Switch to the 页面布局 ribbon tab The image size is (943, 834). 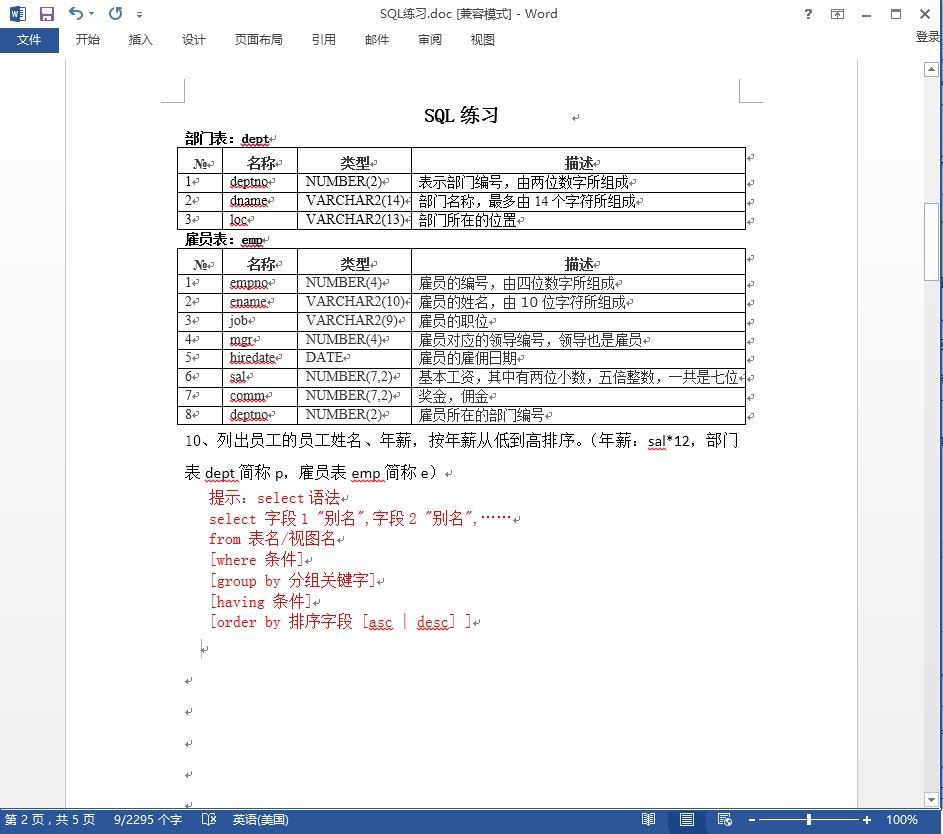[259, 40]
